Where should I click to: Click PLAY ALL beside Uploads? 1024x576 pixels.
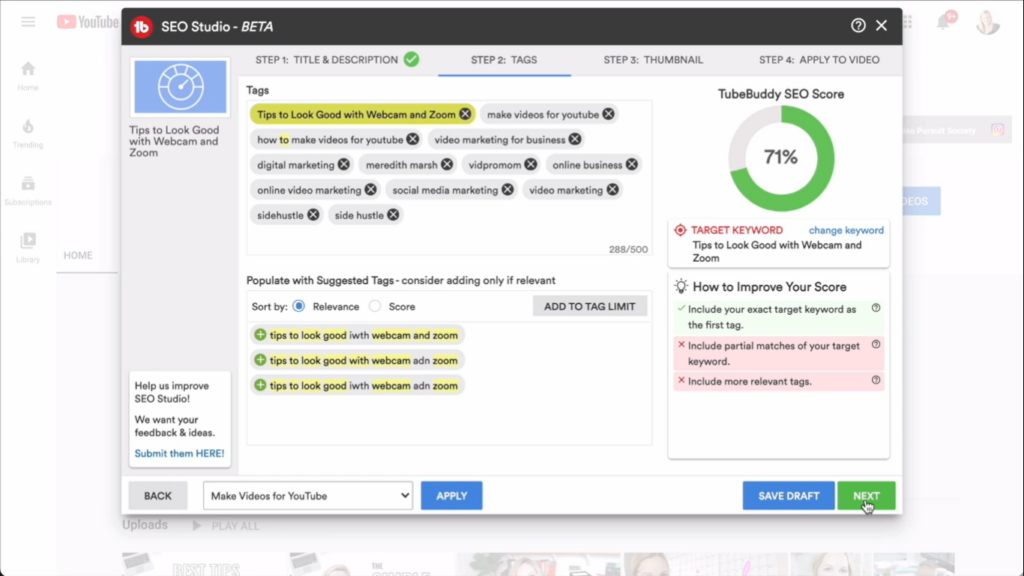(x=226, y=526)
